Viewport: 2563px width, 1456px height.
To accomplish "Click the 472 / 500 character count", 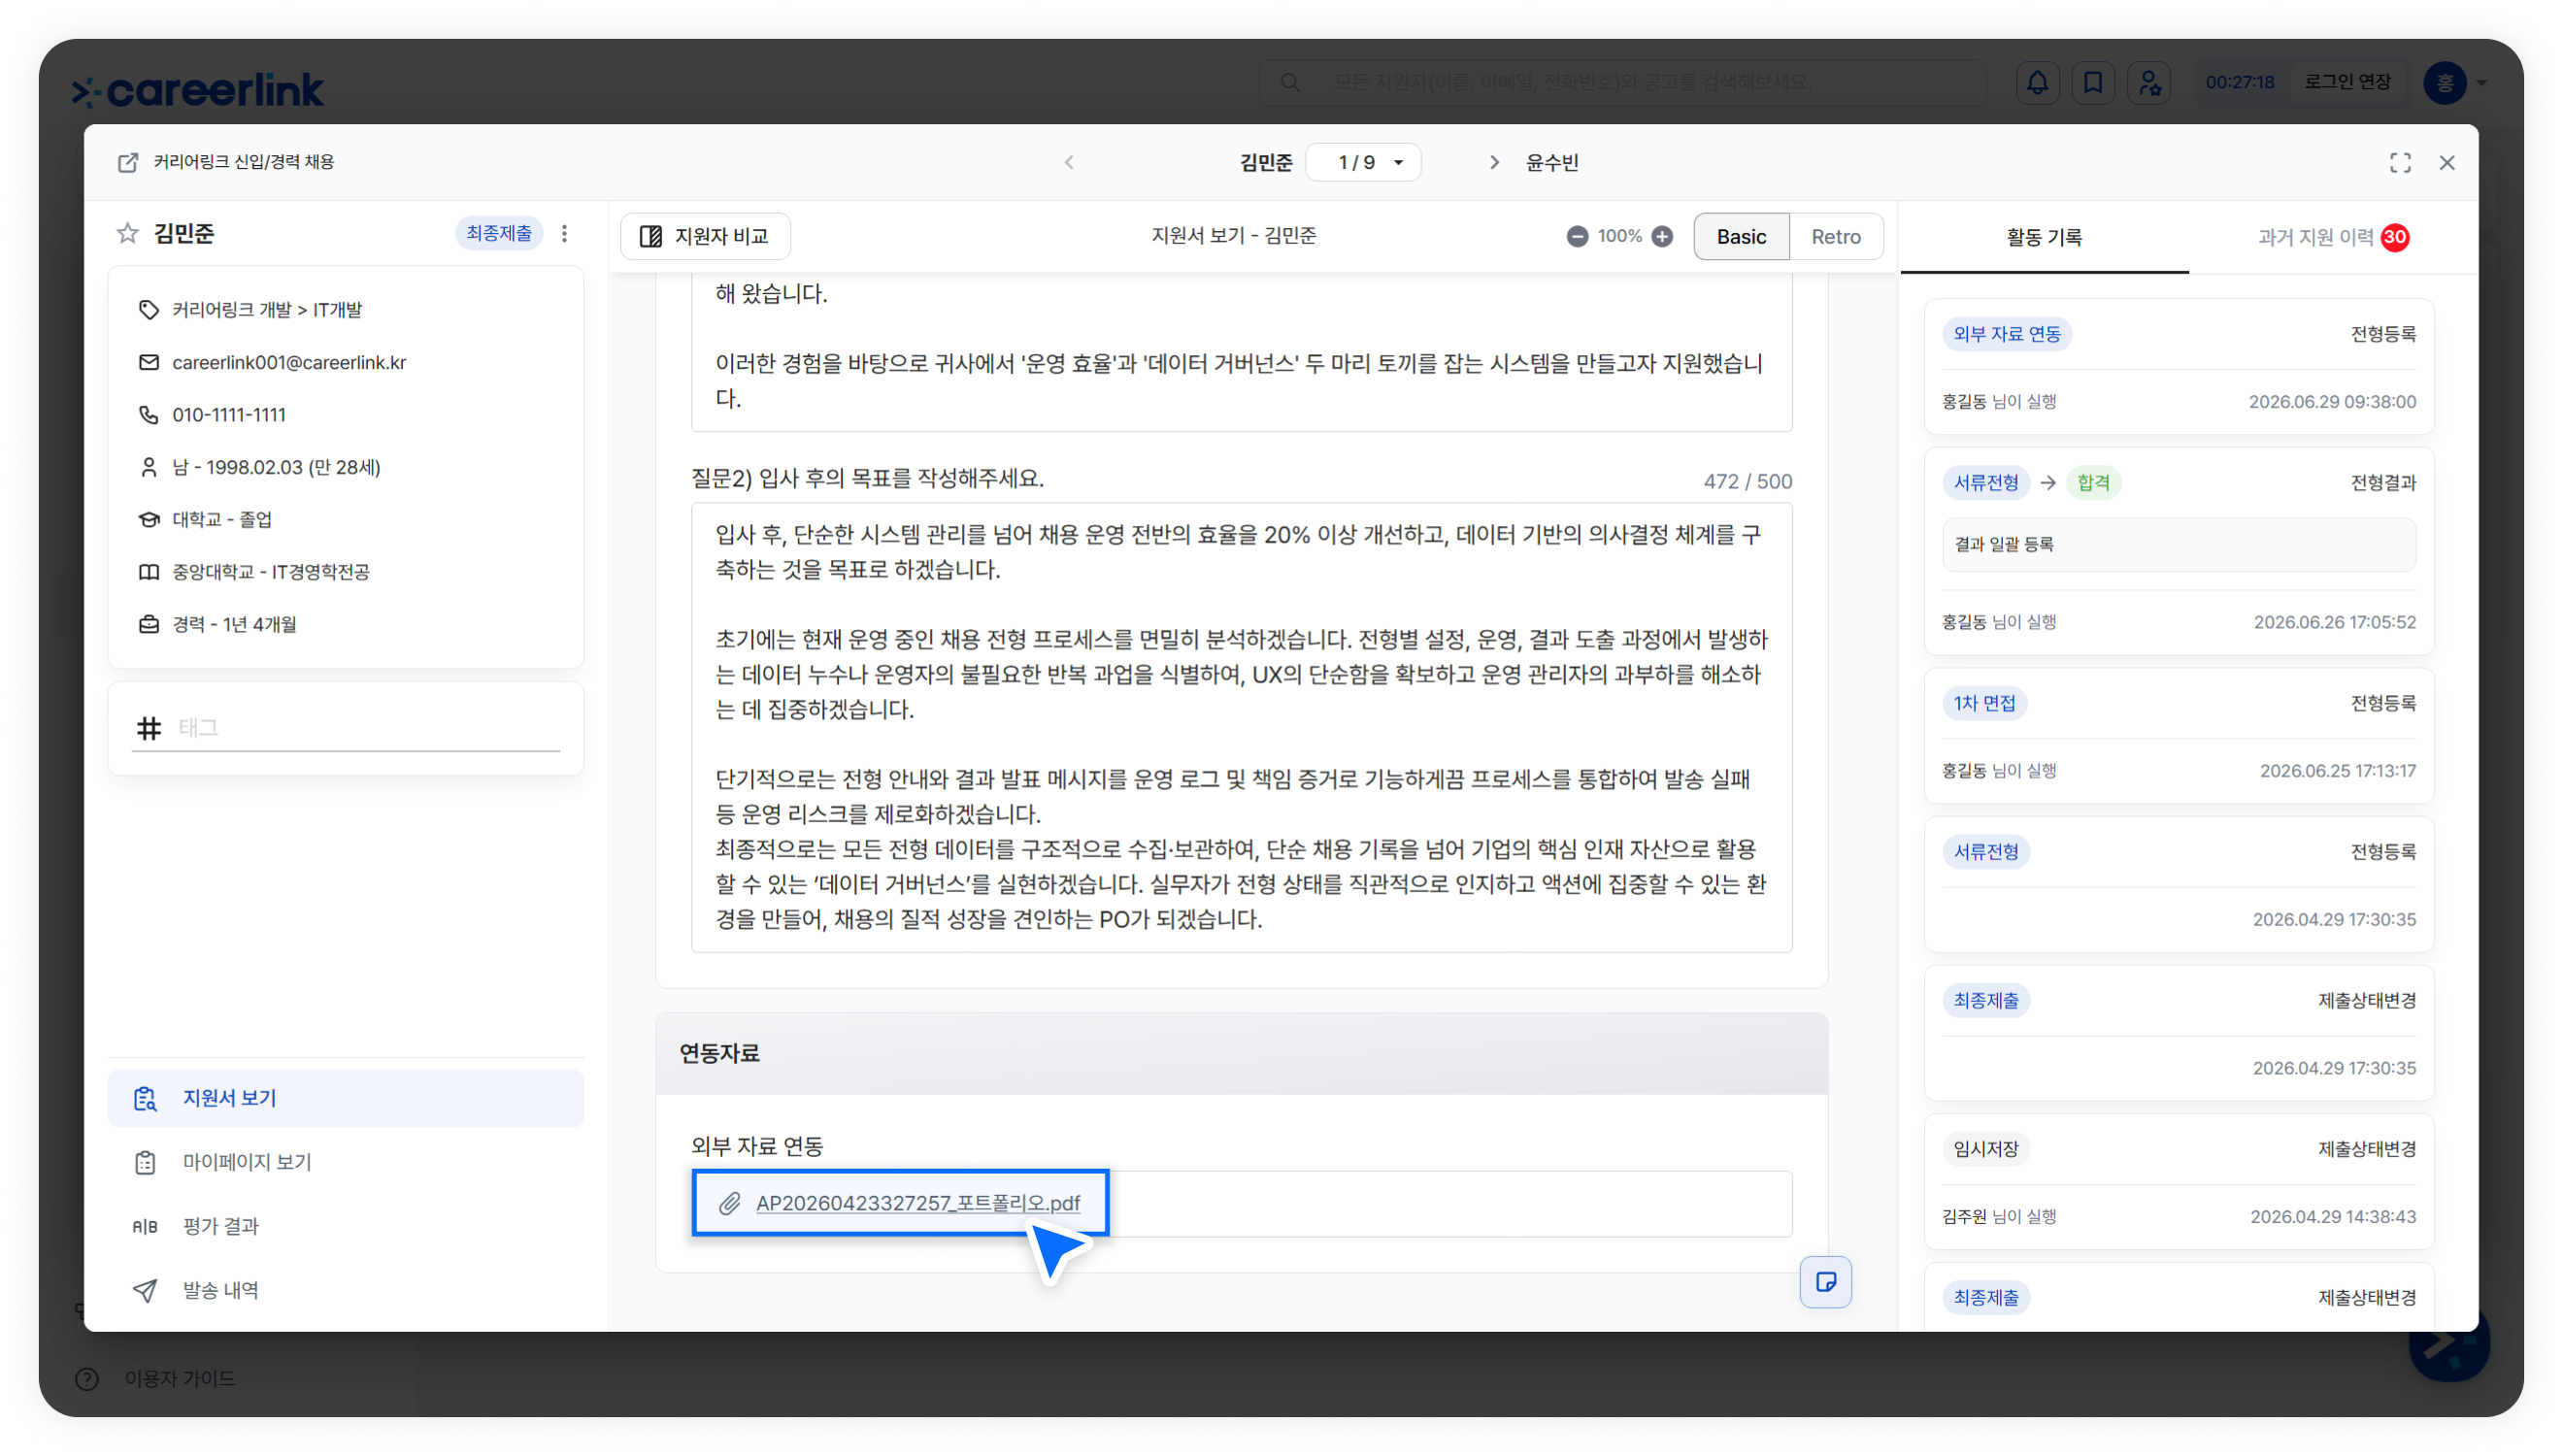I will click(x=1747, y=482).
